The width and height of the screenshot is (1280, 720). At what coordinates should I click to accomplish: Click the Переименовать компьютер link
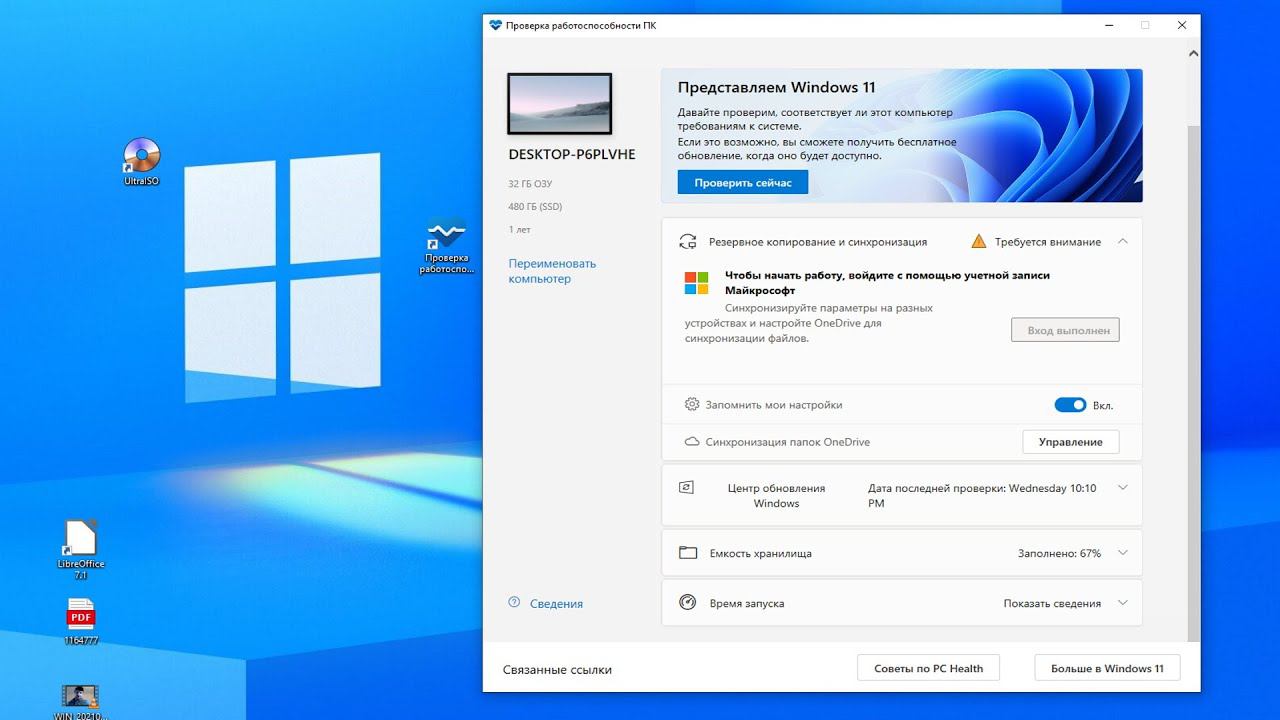click(x=552, y=271)
